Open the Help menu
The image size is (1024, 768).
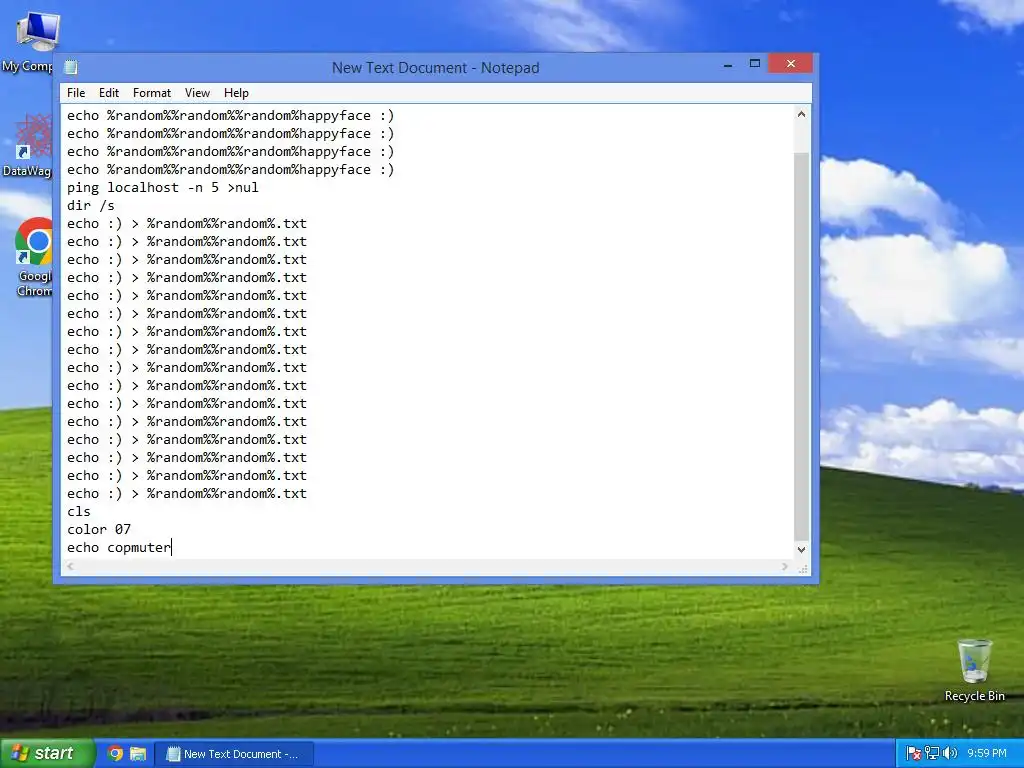point(236,93)
